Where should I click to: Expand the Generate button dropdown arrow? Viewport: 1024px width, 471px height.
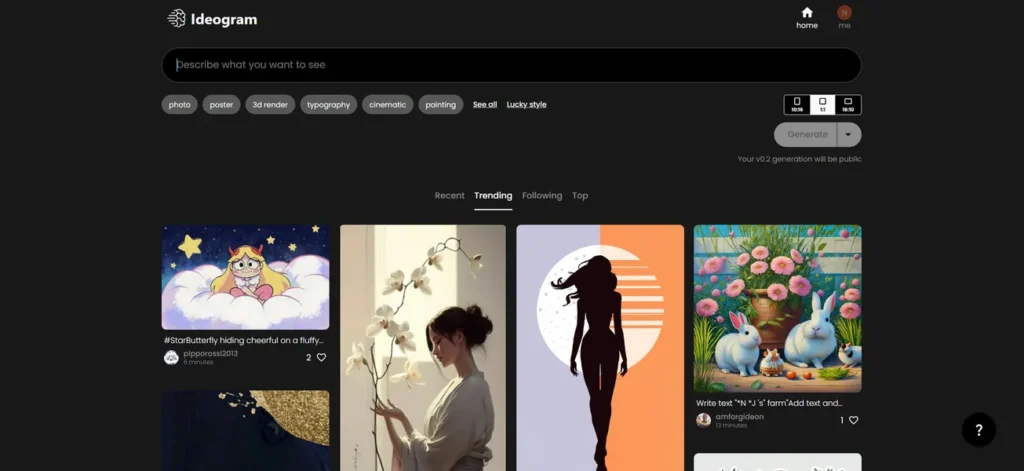tap(849, 134)
